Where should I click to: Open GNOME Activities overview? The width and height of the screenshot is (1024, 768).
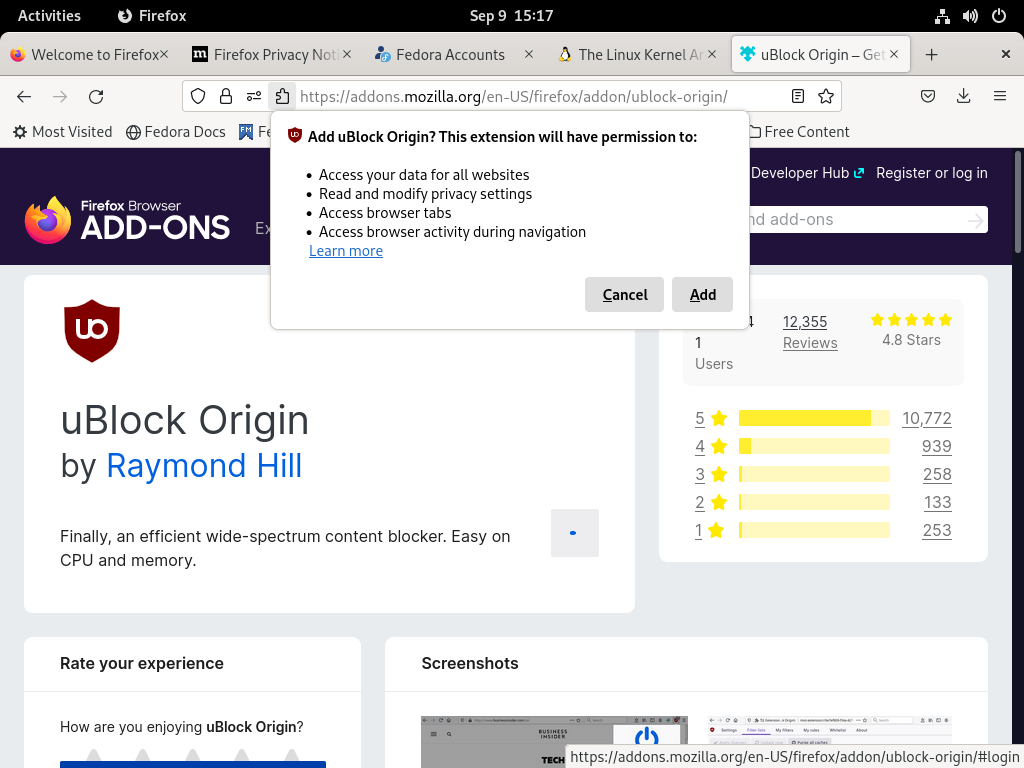pos(49,16)
